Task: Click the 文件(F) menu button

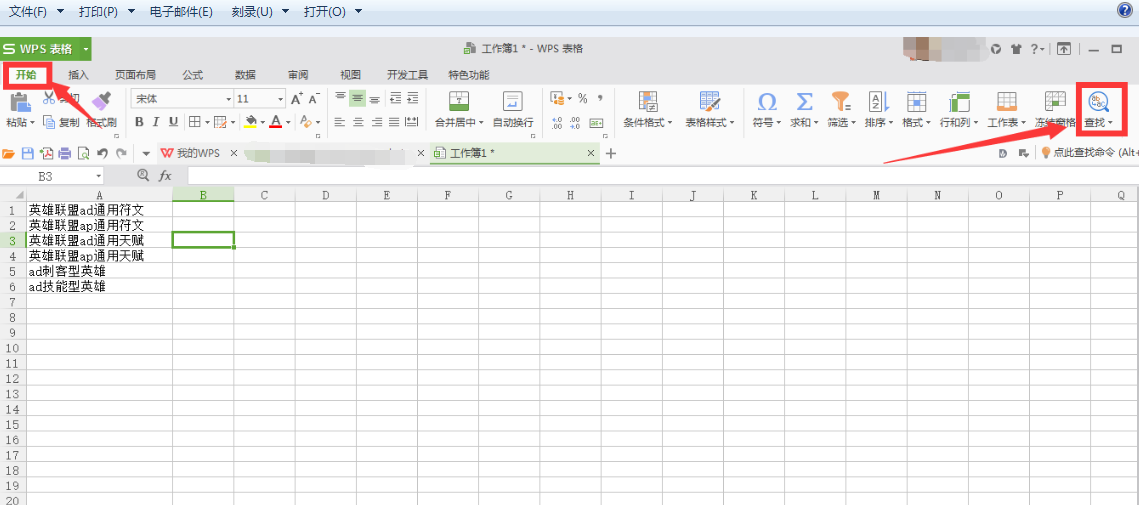Action: (x=28, y=12)
